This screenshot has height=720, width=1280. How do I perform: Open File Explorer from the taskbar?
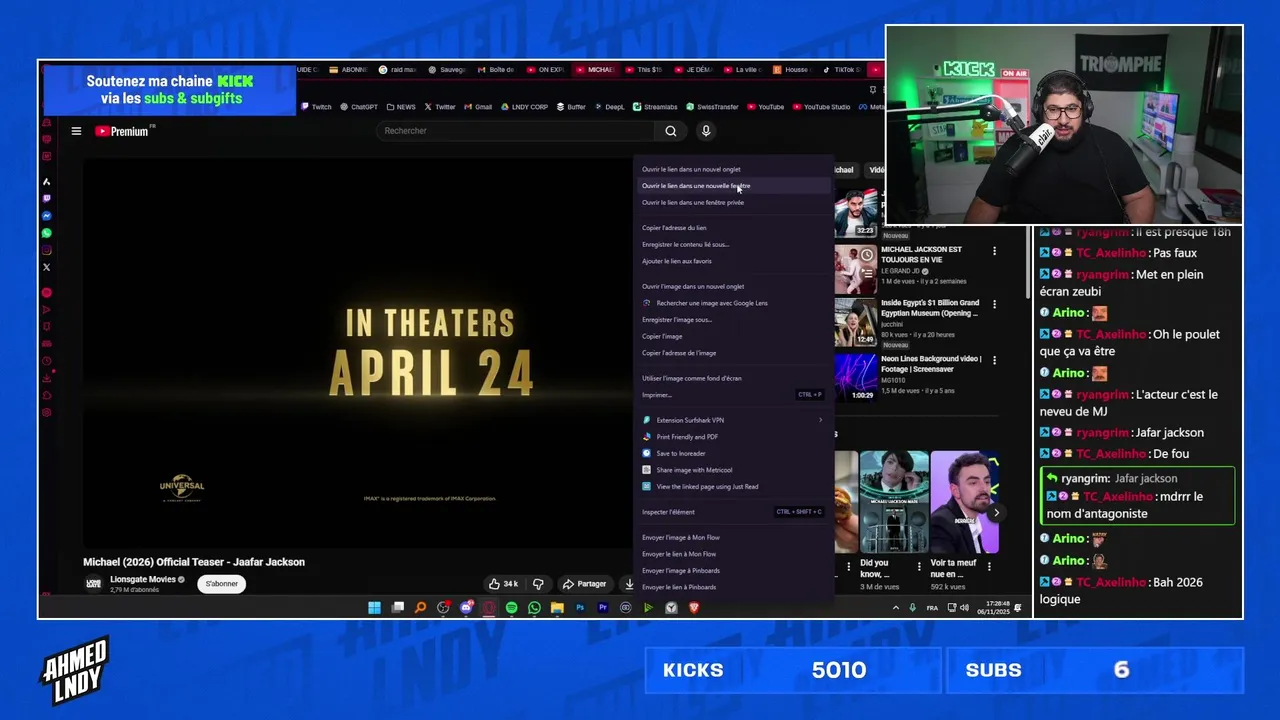[x=557, y=608]
